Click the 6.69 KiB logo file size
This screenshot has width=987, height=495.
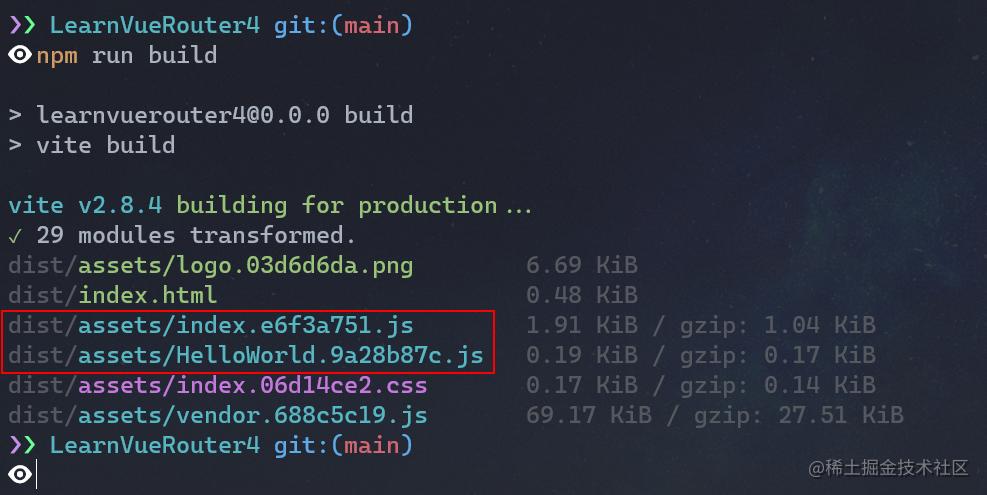(581, 266)
